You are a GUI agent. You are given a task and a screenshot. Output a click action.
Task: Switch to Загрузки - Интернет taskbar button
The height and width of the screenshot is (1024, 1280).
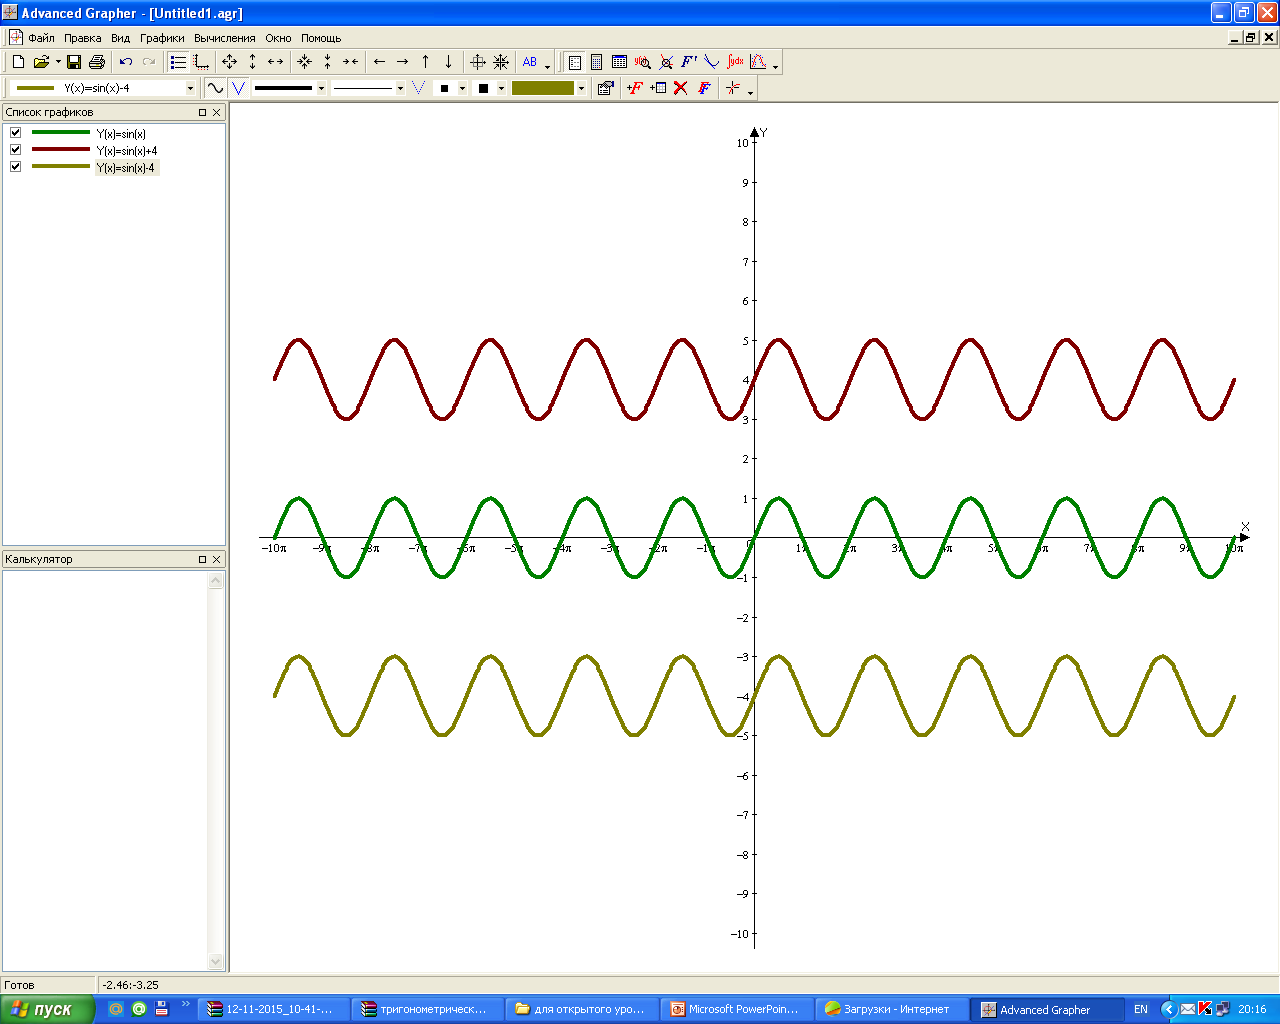(x=890, y=1009)
